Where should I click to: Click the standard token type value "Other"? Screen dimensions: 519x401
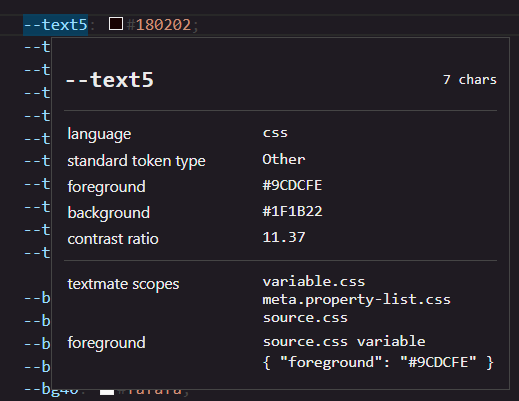click(284, 159)
